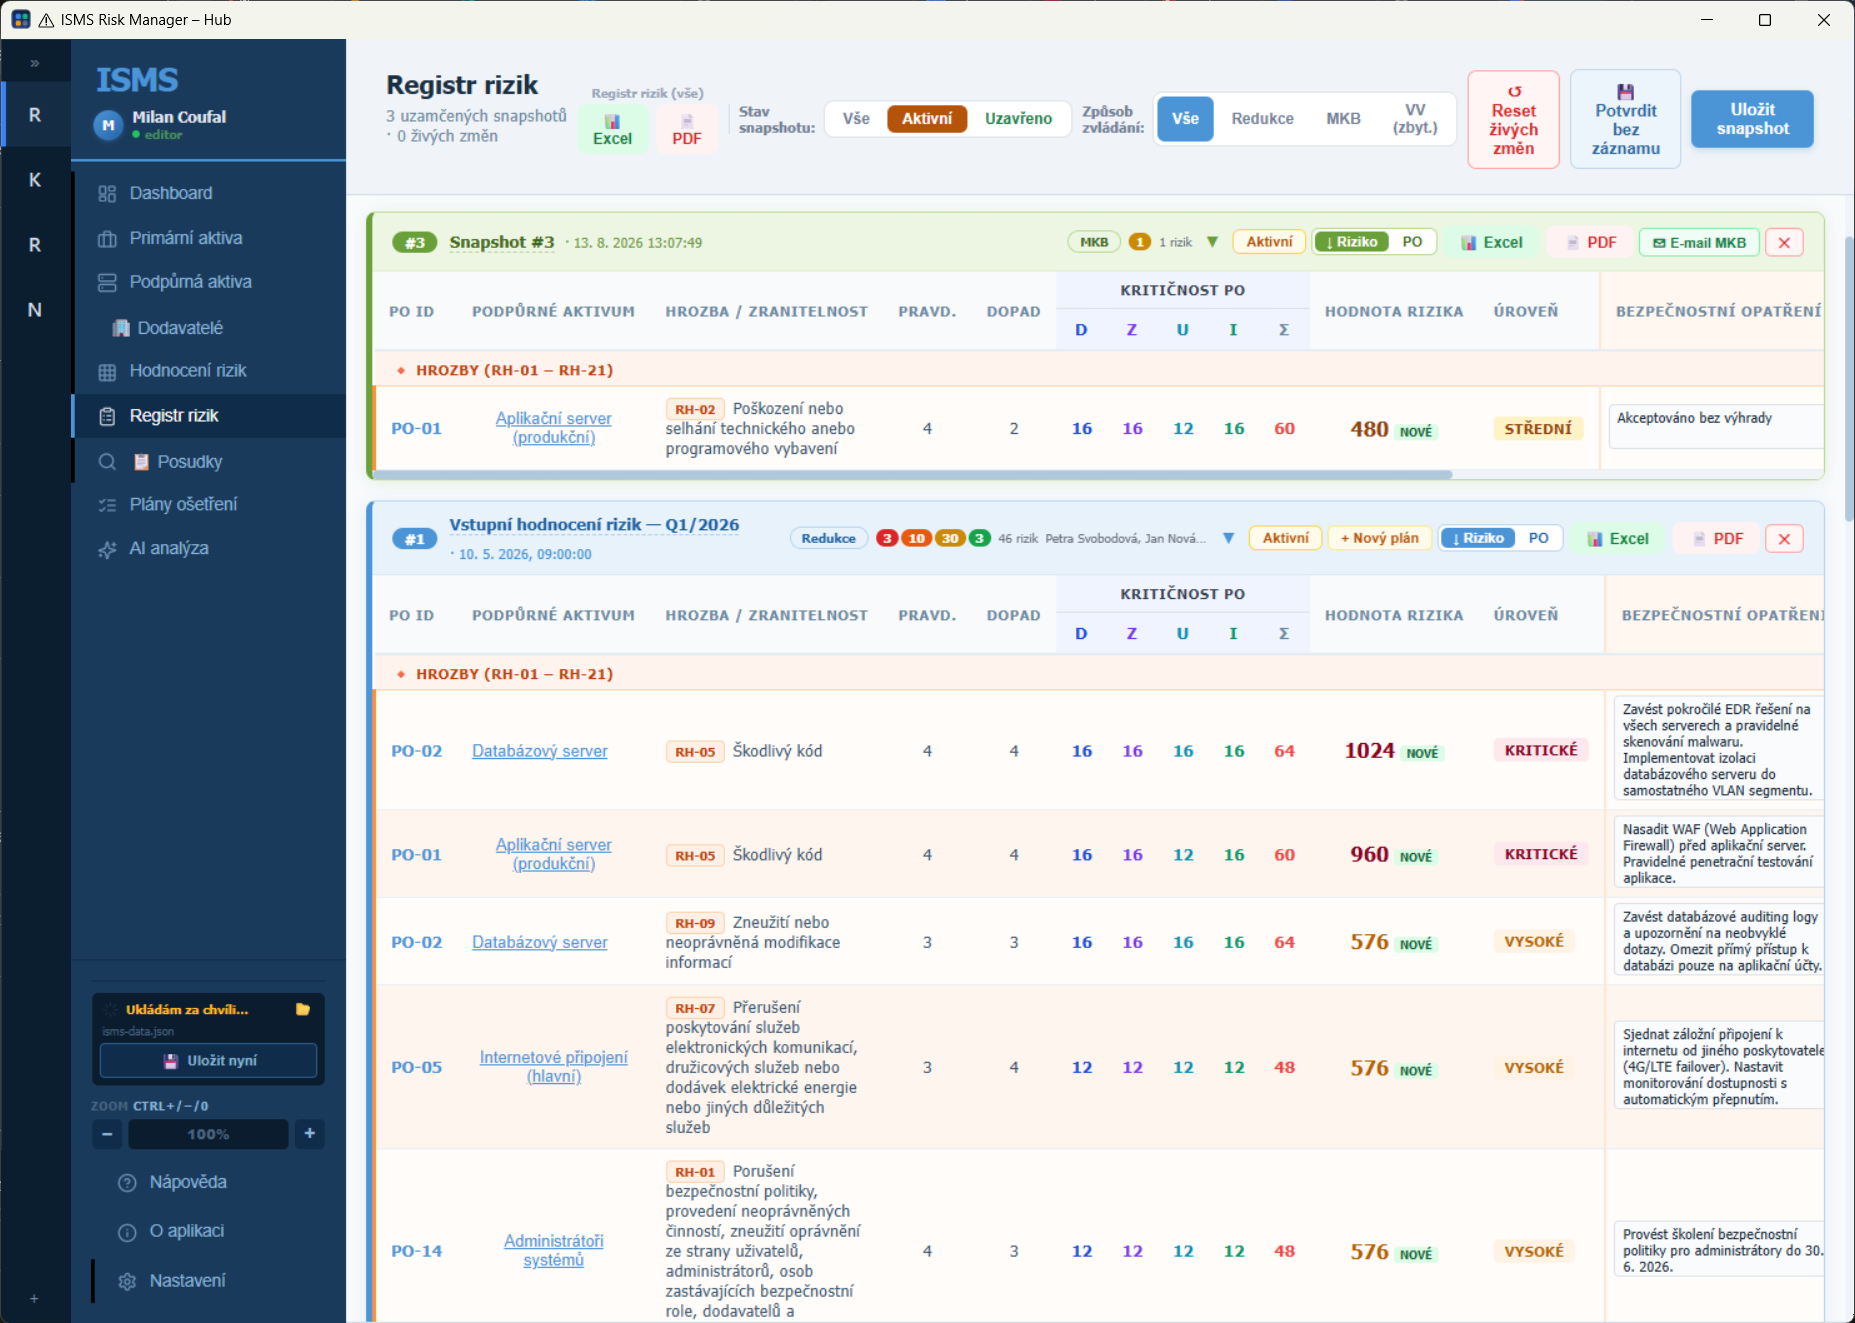1855x1323 pixels.
Task: Click the Uložit nyní button
Action: point(209,1061)
